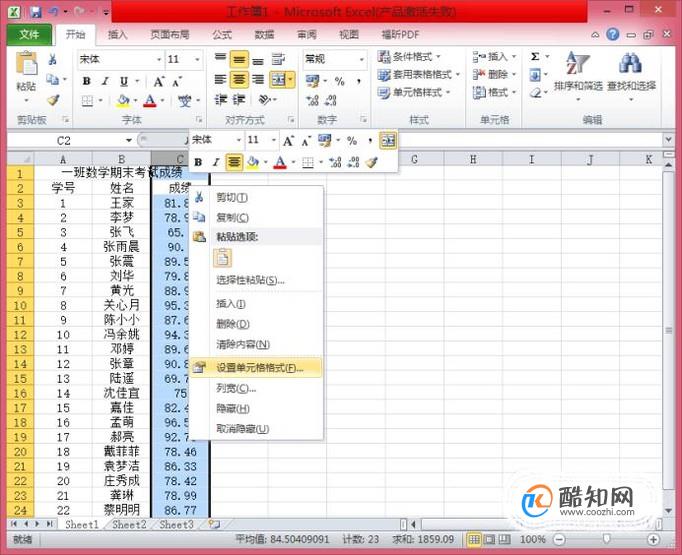Screen dimensions: 682x555
Task: Open 单元格样式 cell styles menu
Action: click(x=414, y=93)
